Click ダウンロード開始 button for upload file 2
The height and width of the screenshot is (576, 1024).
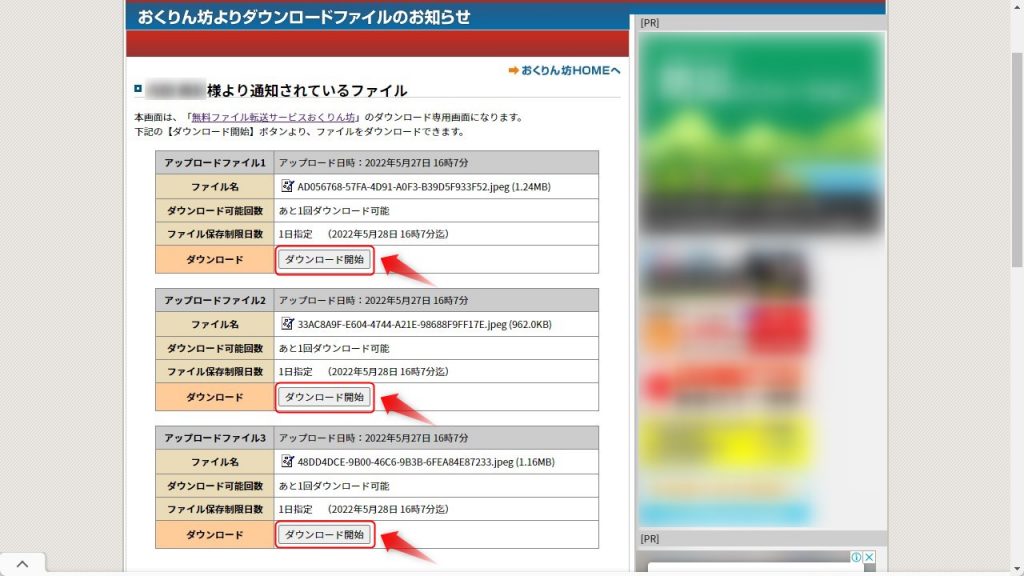325,397
